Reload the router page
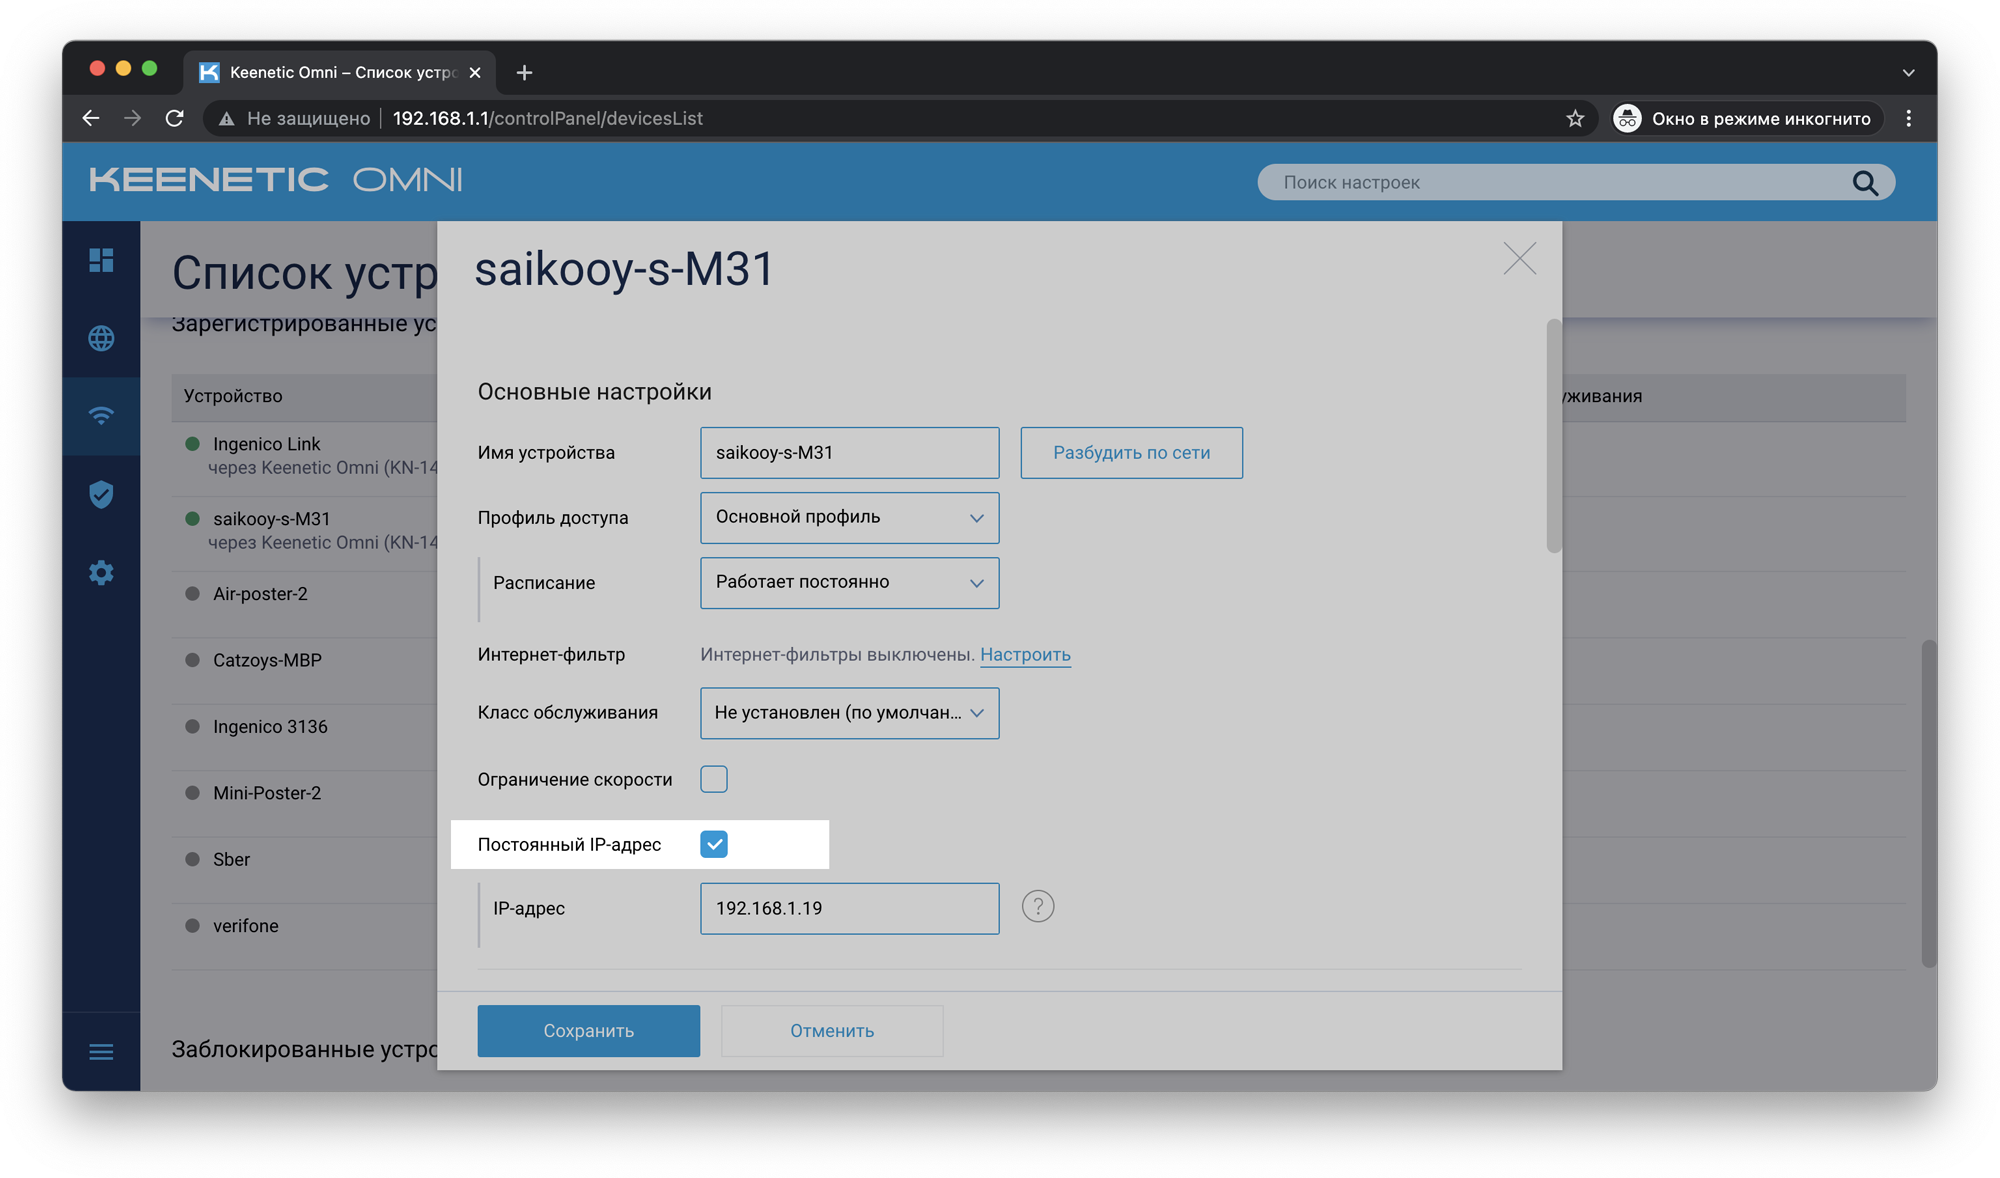The width and height of the screenshot is (2000, 1178). 175,118
